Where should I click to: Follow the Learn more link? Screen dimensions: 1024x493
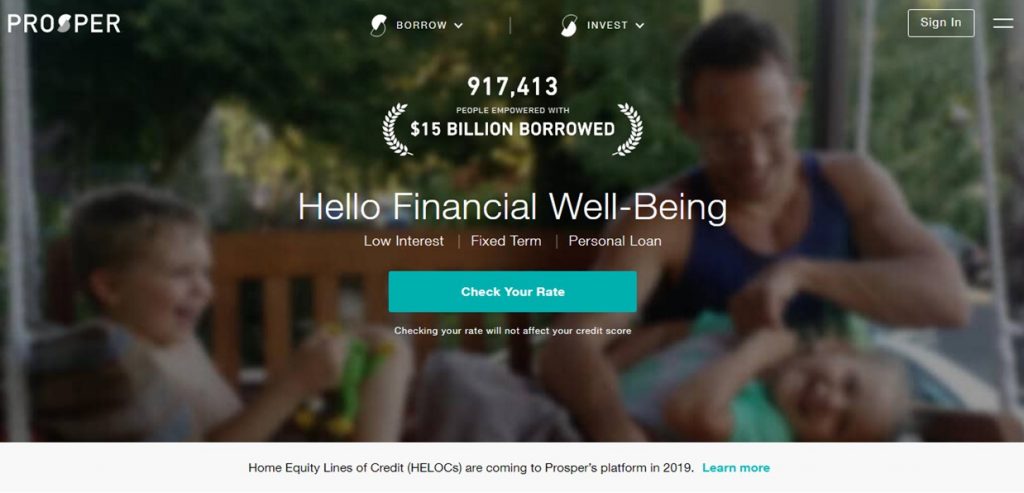point(736,468)
